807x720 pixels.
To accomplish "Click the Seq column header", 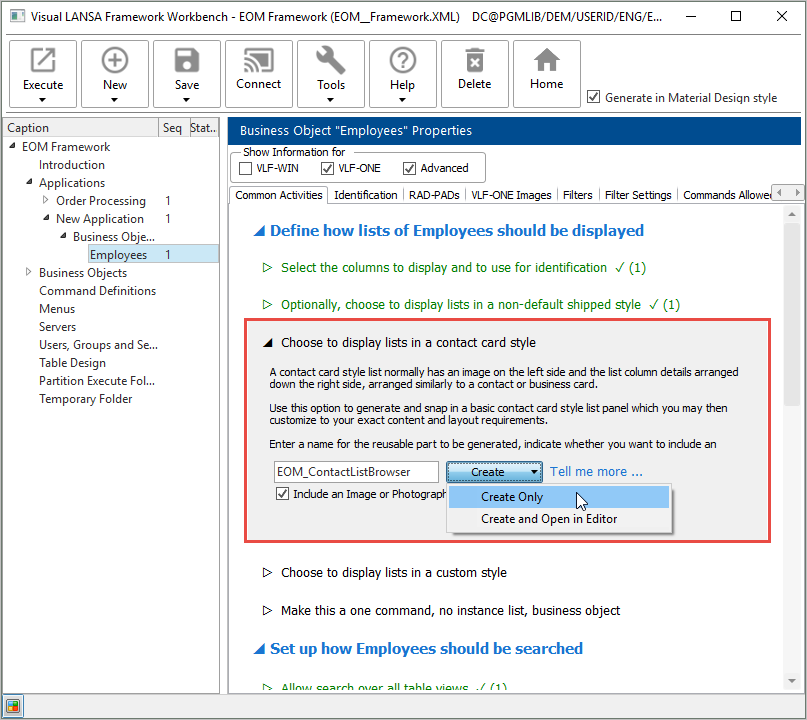I will point(172,128).
